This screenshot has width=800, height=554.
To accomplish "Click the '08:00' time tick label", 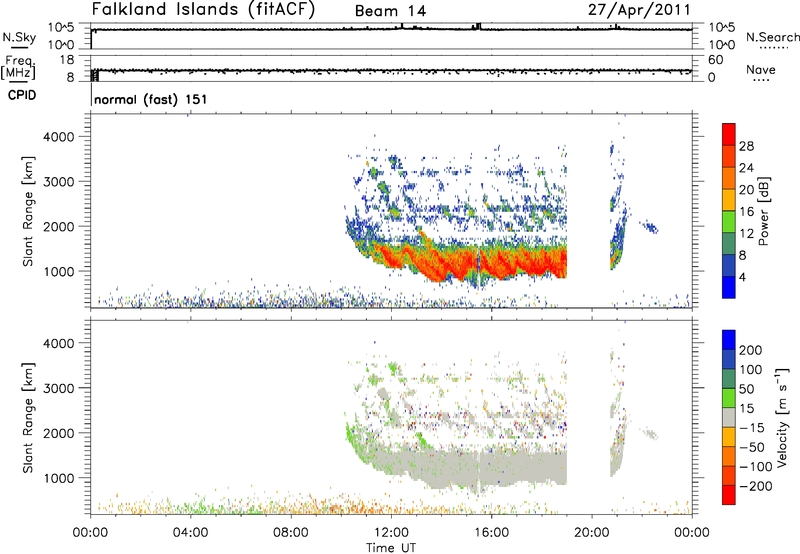I will point(291,533).
